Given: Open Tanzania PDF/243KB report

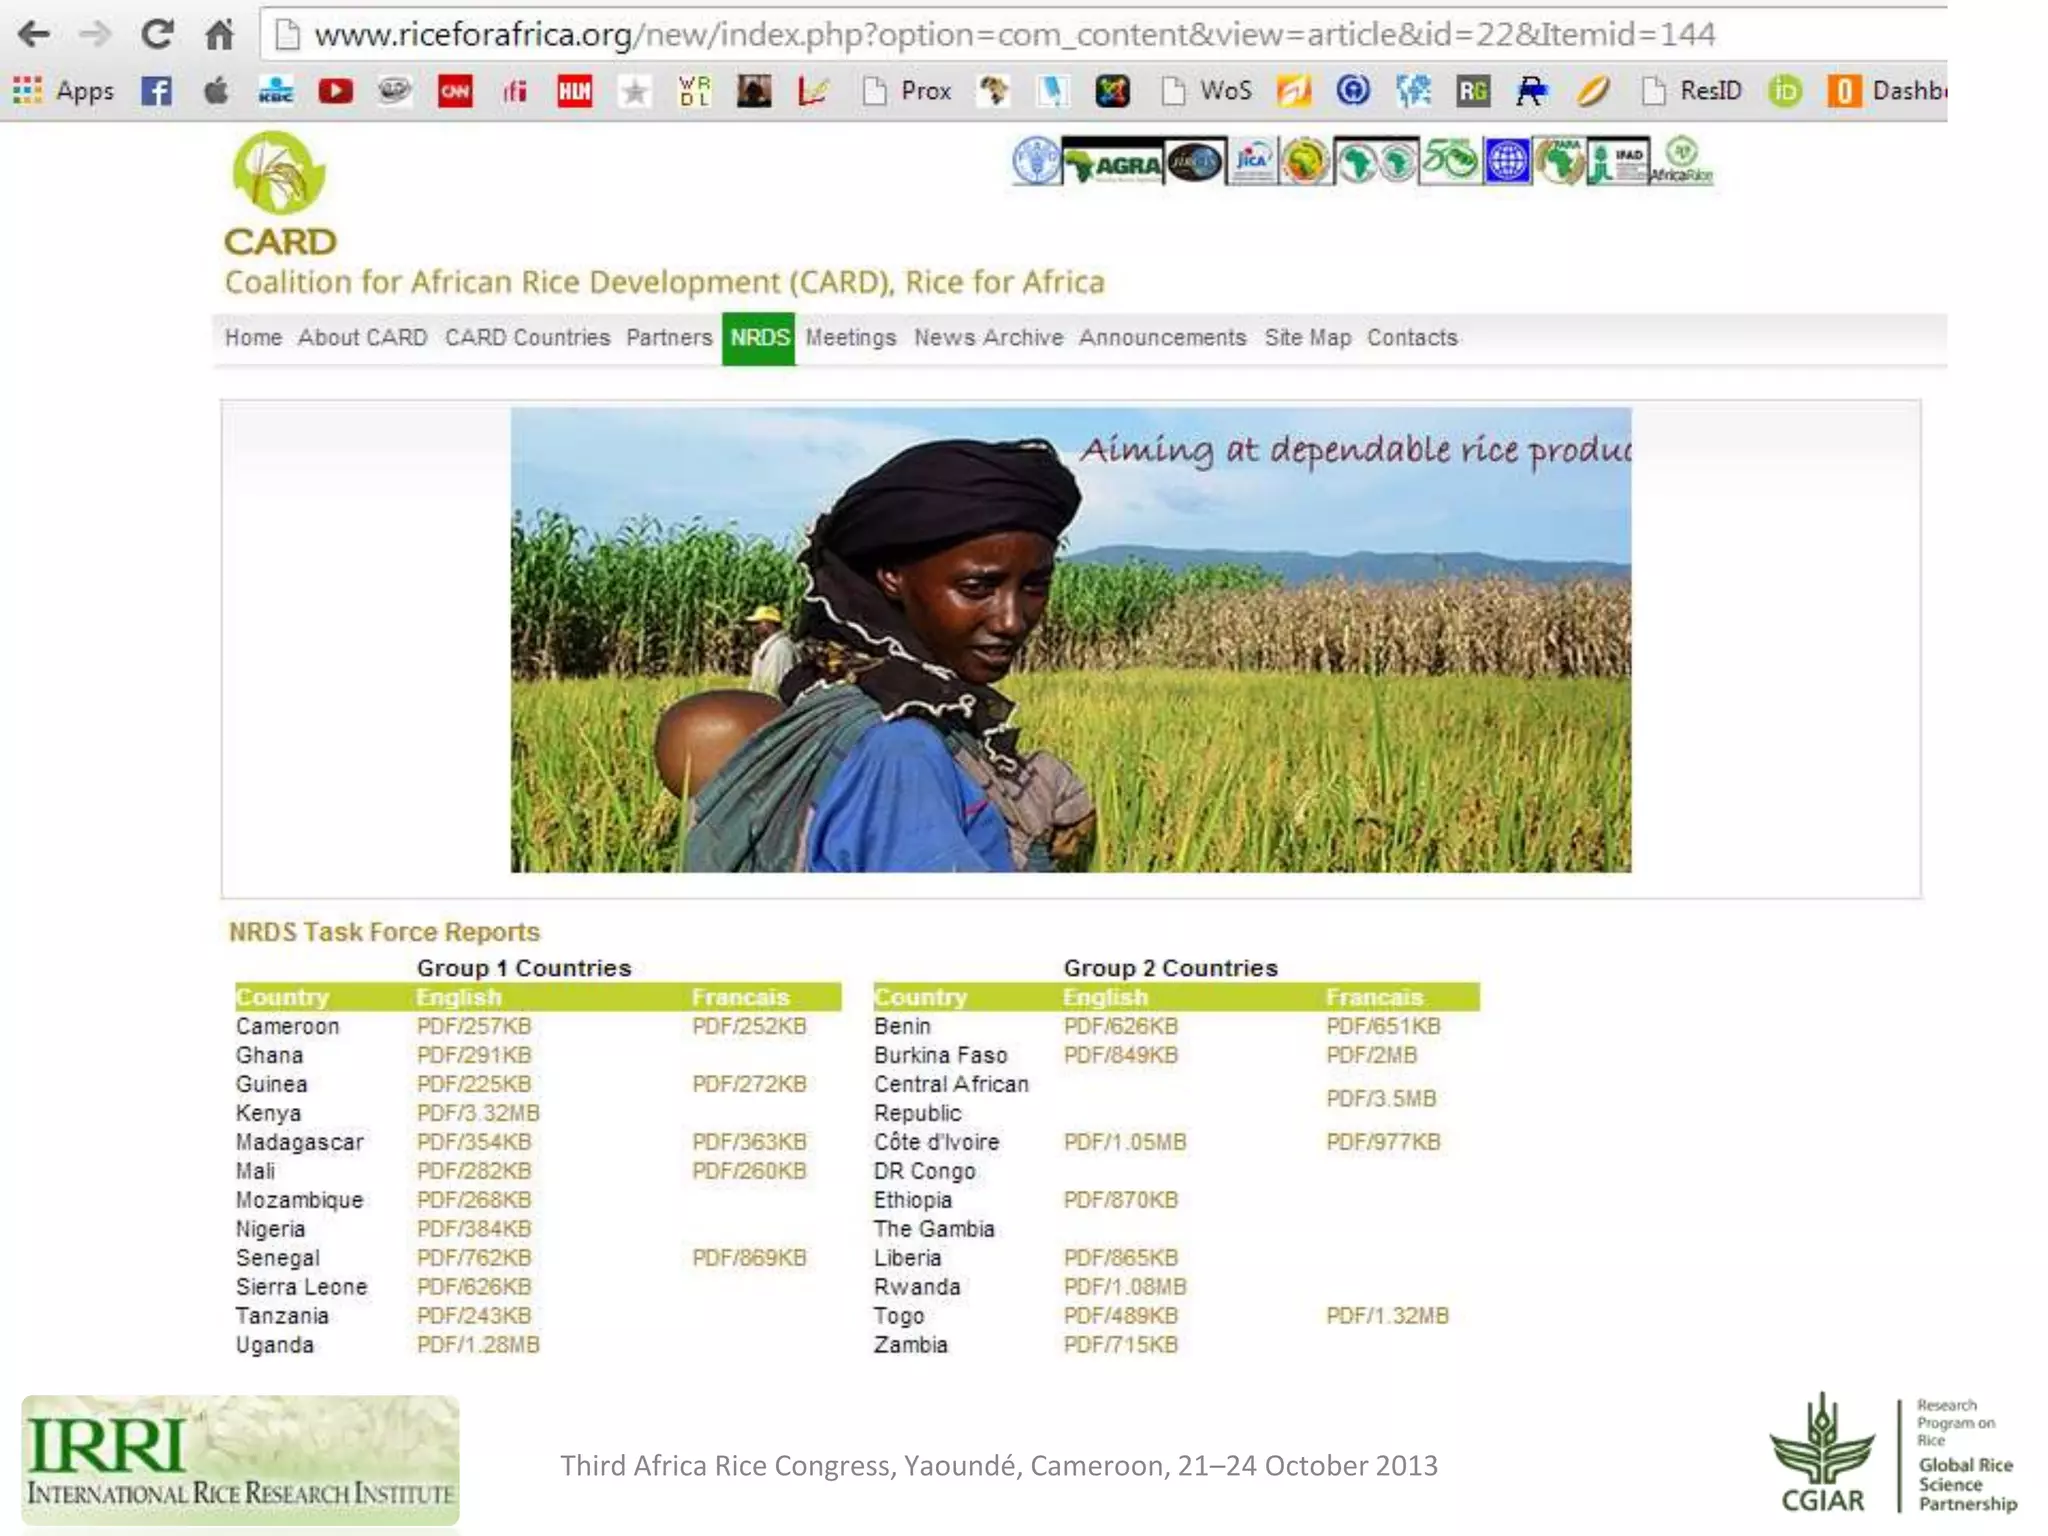Looking at the screenshot, I should pos(474,1316).
